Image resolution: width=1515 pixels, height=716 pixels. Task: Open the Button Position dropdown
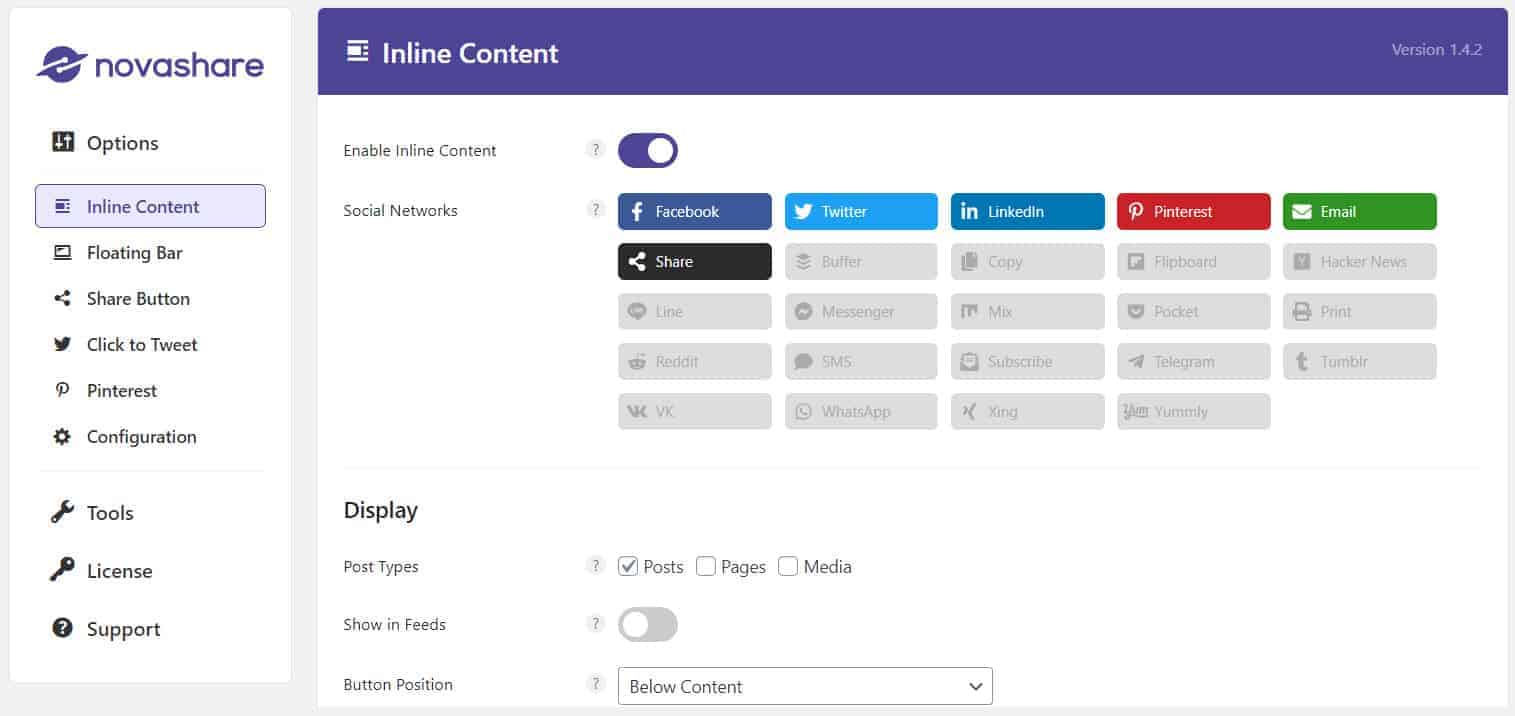tap(804, 686)
